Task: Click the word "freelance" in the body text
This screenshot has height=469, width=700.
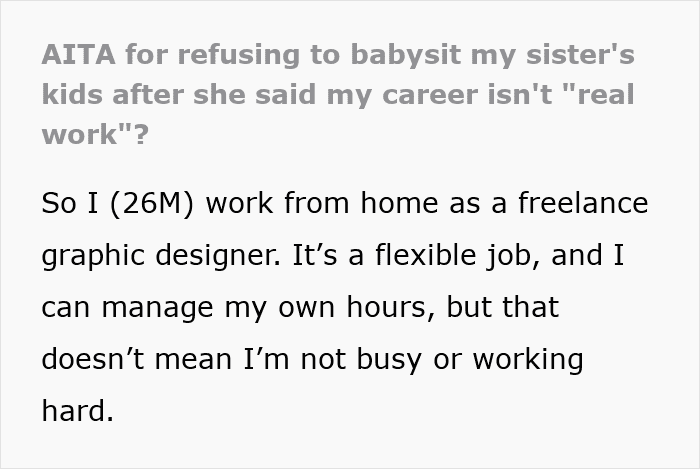Action: (x=583, y=203)
